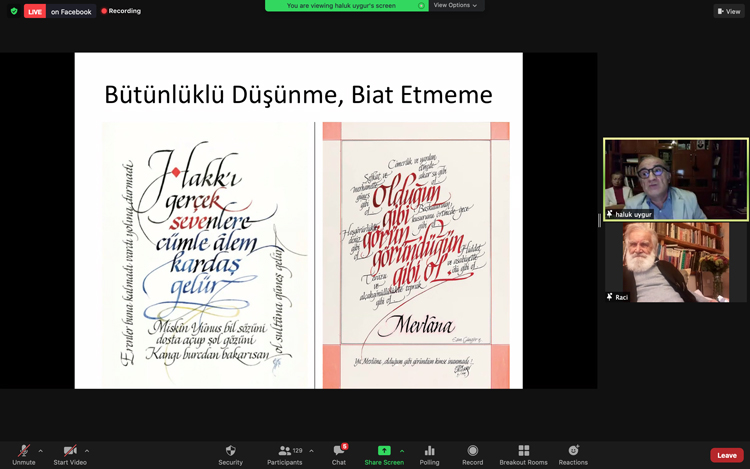Open Breakout Rooms
This screenshot has width=750, height=469.
click(x=523, y=455)
